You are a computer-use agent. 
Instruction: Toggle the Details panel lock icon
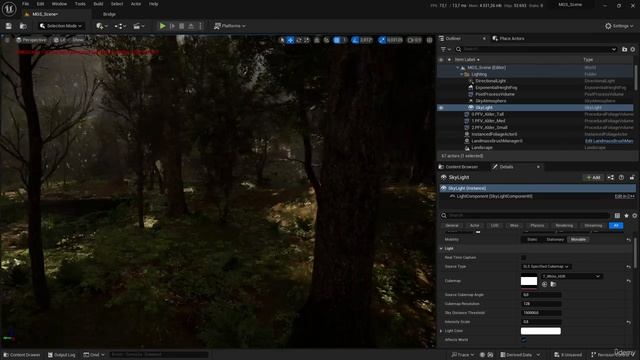pos(632,178)
